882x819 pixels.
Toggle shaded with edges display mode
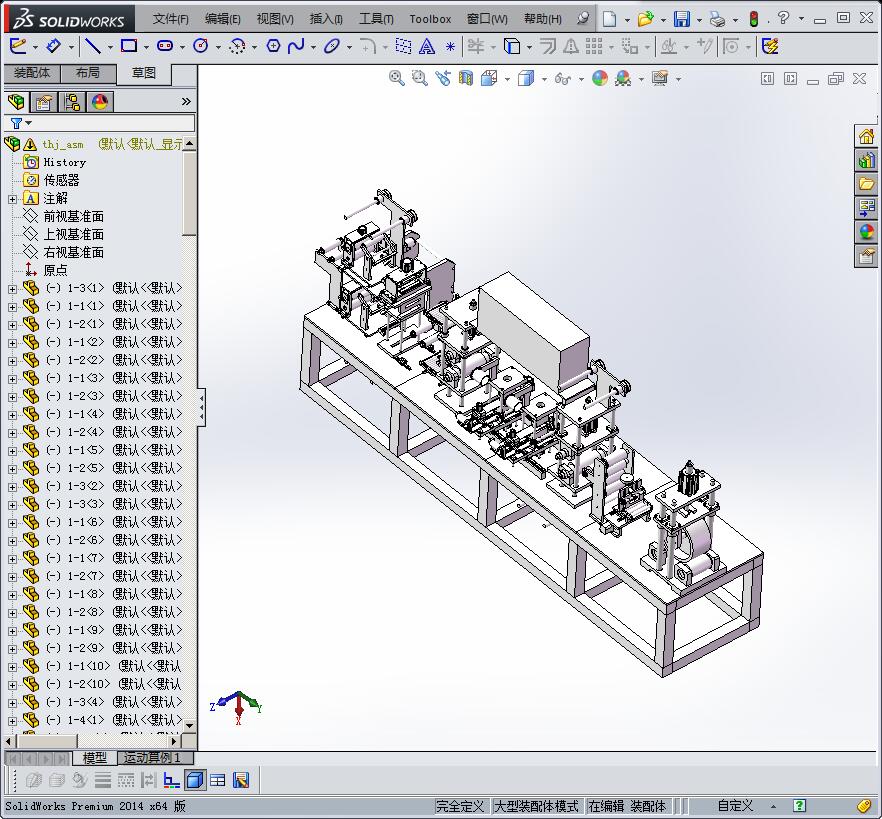(x=526, y=79)
